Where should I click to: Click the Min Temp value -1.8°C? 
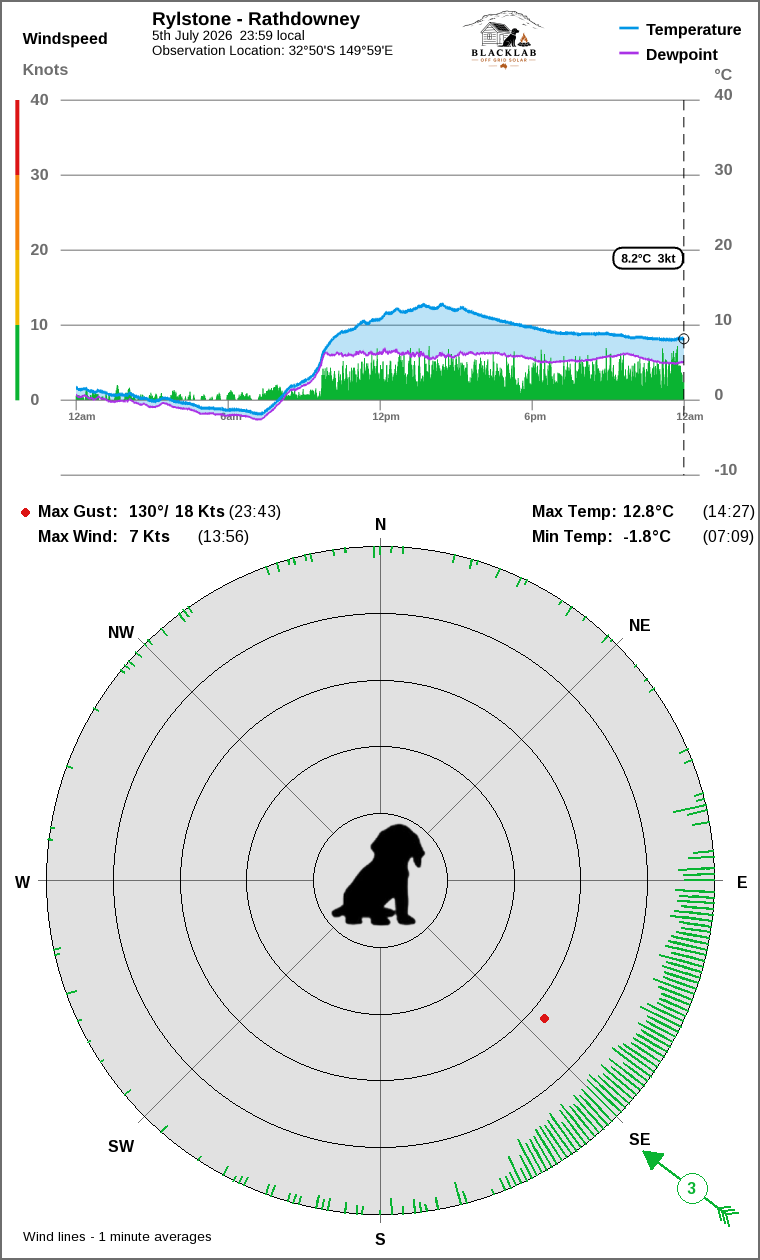point(647,536)
